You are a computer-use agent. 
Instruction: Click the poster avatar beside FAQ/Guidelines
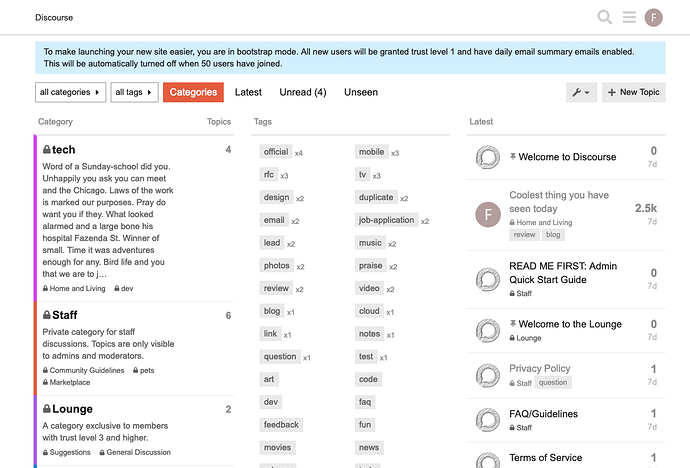[x=488, y=420]
